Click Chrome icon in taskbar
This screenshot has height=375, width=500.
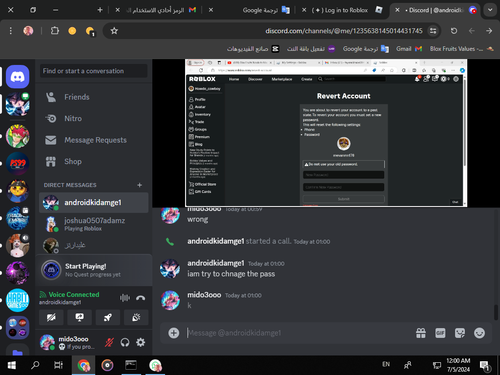(83, 365)
